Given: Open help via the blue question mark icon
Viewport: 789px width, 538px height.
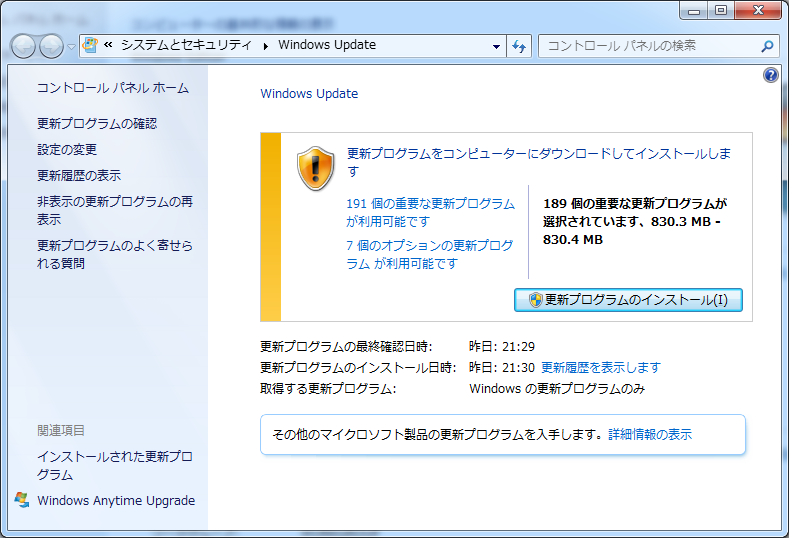Looking at the screenshot, I should pos(770,75).
